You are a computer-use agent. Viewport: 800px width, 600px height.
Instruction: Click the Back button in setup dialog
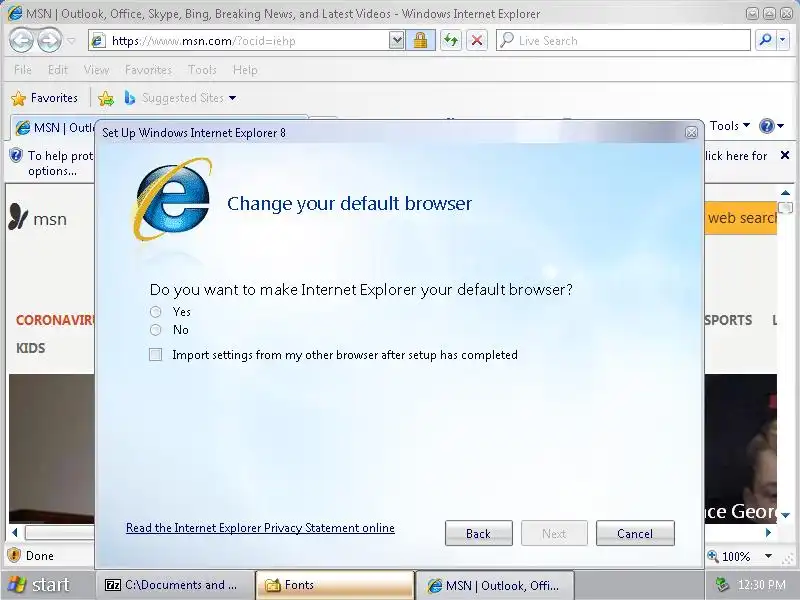click(479, 533)
